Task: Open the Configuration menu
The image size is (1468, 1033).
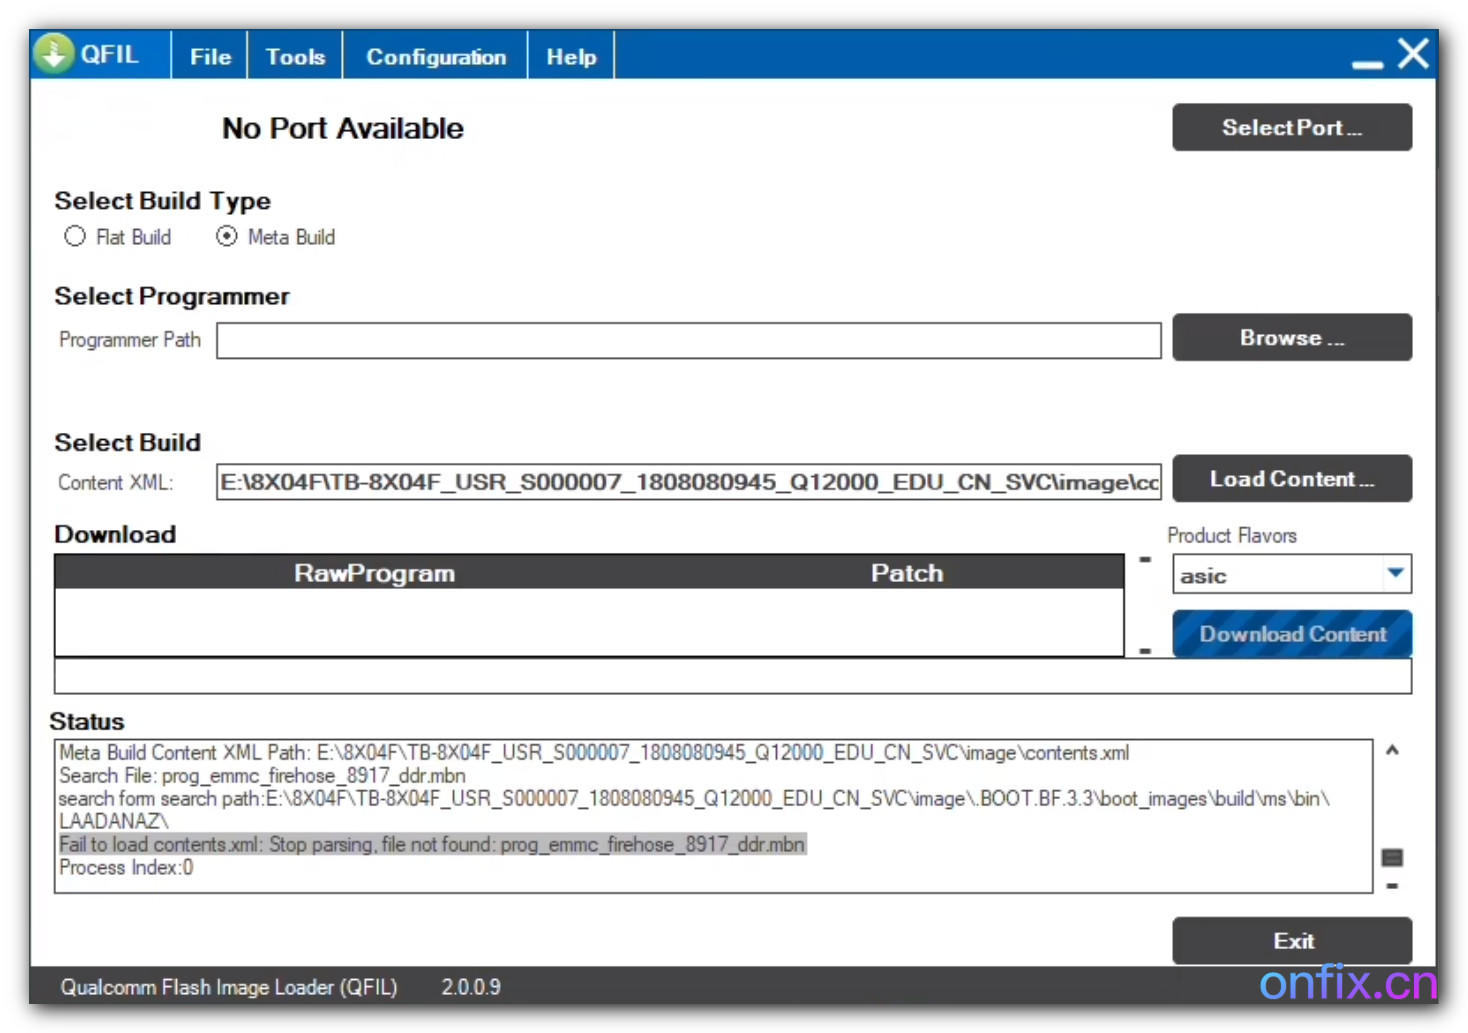Action: (x=435, y=57)
